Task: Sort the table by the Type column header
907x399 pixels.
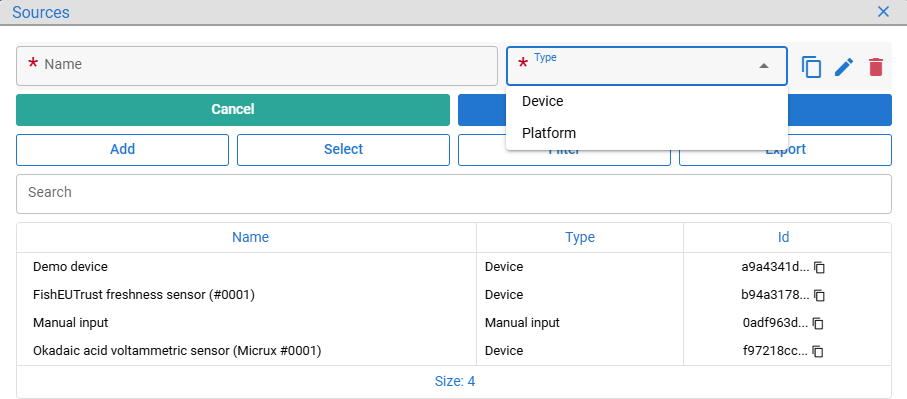Action: (x=580, y=237)
